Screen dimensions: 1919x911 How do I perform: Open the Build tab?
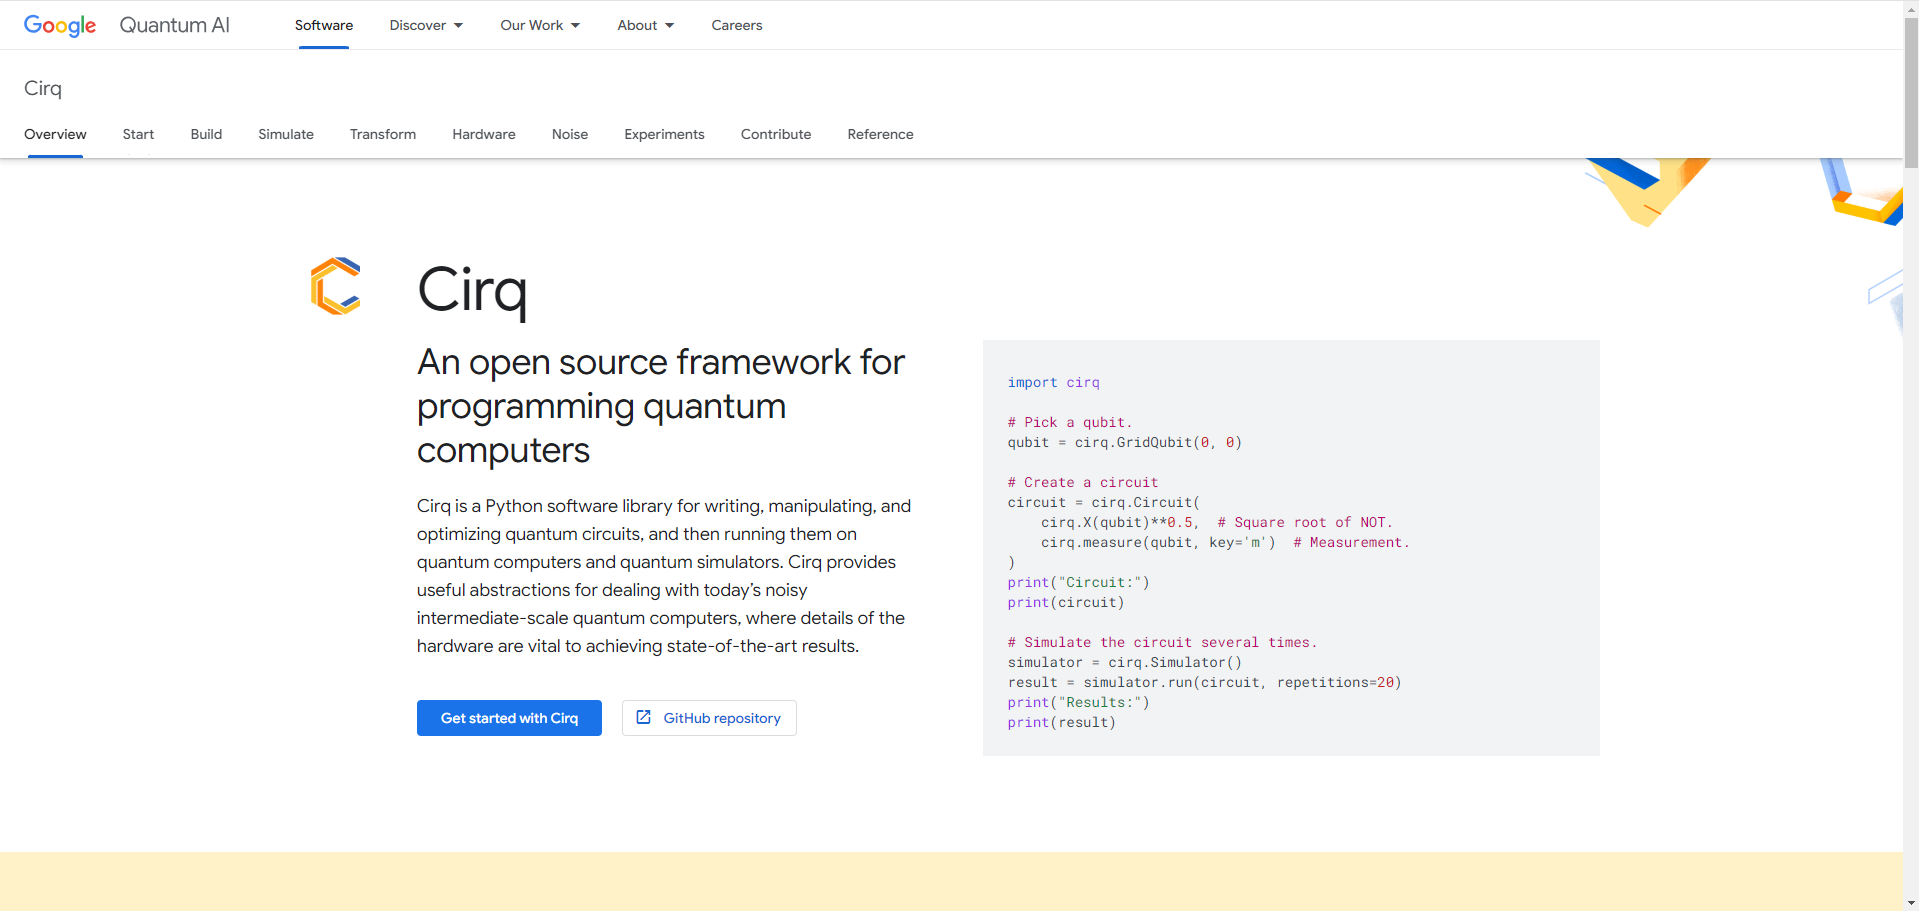tap(206, 134)
